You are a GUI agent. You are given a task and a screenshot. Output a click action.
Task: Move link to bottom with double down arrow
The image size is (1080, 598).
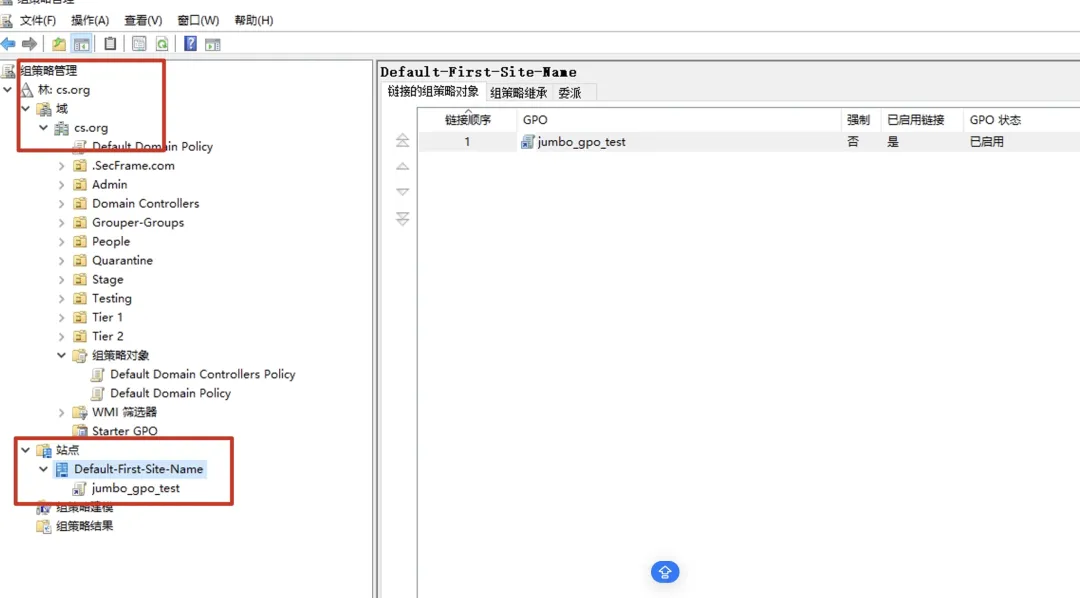point(402,218)
